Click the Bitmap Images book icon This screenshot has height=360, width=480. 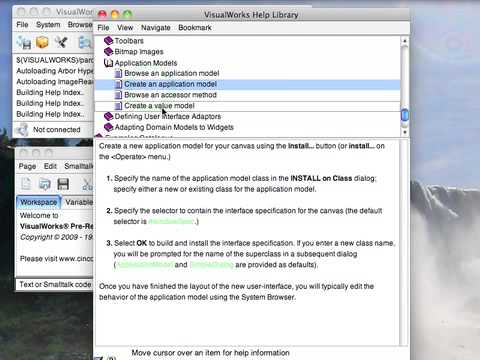(x=109, y=51)
